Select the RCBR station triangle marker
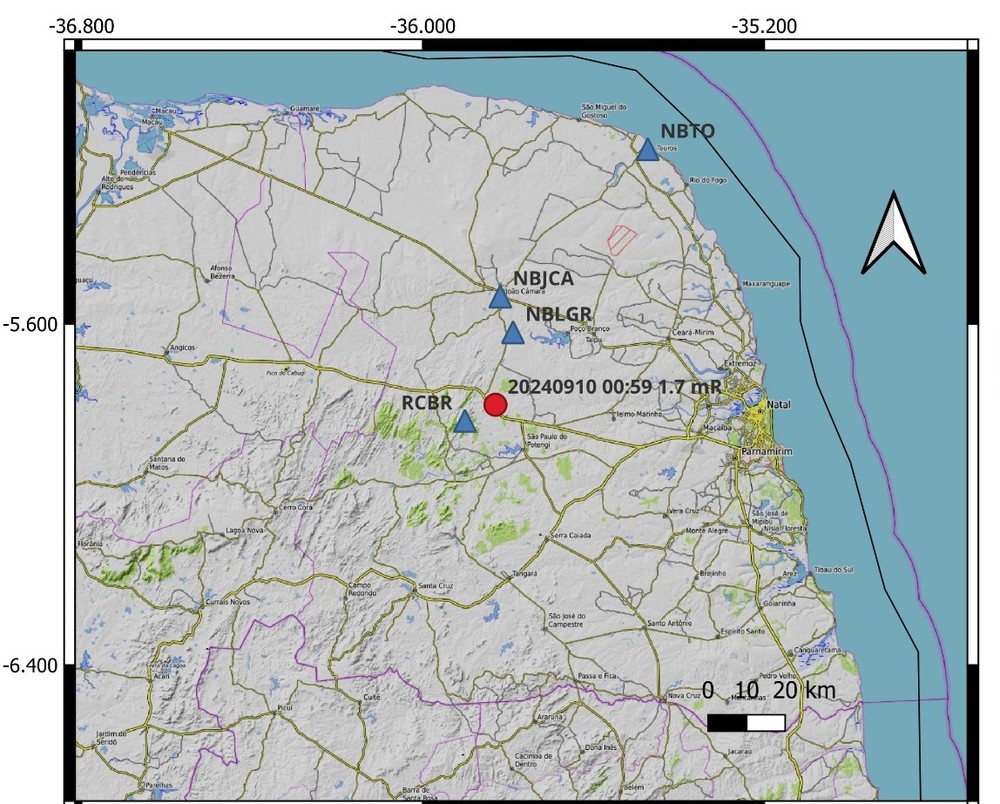1000x804 pixels. coord(465,421)
